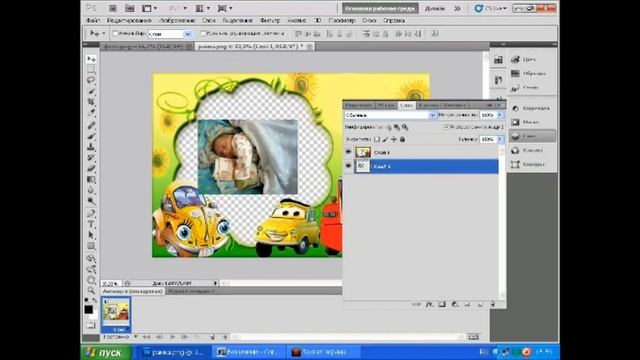This screenshot has width=640, height=360.
Task: Select the Lasso tool
Action: 91,80
